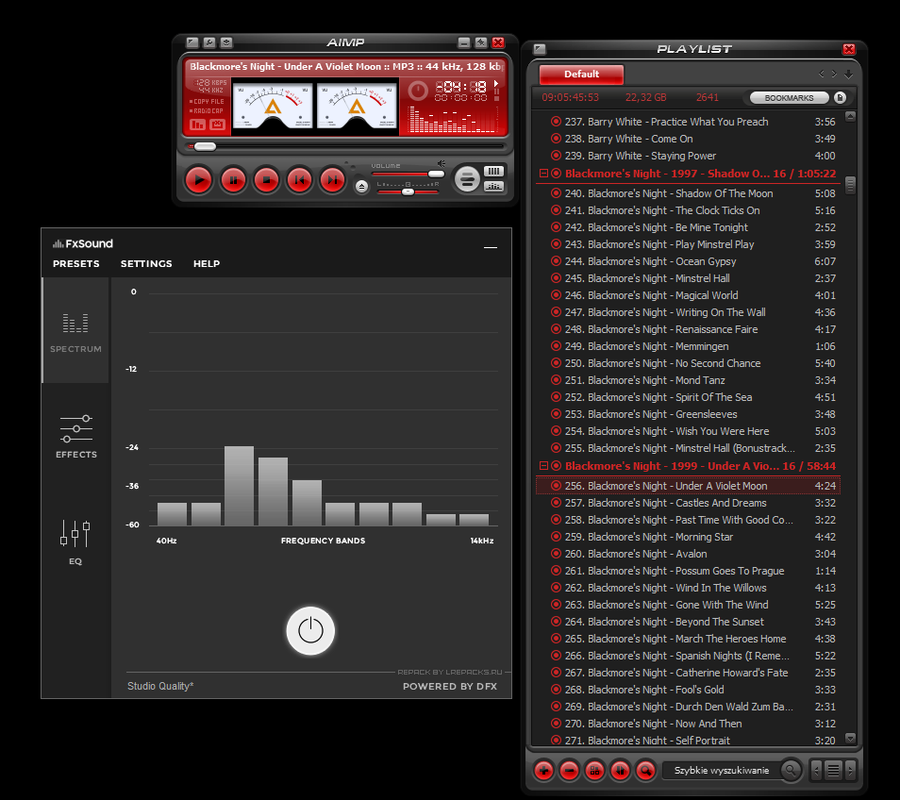Click the cassette icon in AIMP display
Screen dimensions: 900x800
click(217, 125)
